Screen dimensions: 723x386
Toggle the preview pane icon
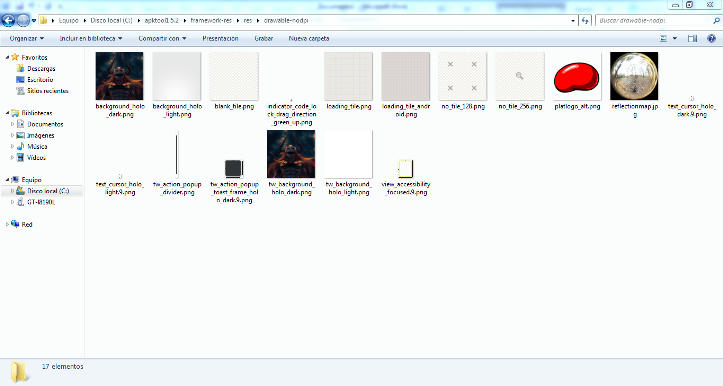[x=692, y=39]
